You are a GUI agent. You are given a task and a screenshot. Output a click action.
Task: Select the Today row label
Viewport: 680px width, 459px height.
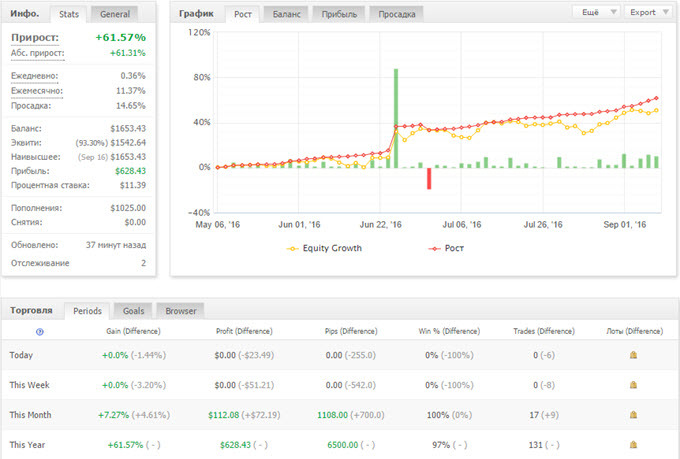coord(21,355)
